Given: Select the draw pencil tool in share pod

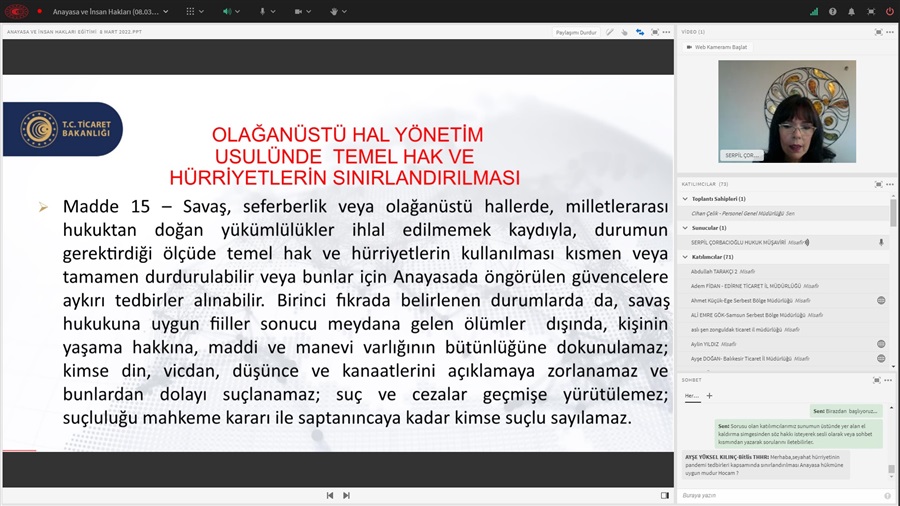Looking at the screenshot, I should [610, 32].
